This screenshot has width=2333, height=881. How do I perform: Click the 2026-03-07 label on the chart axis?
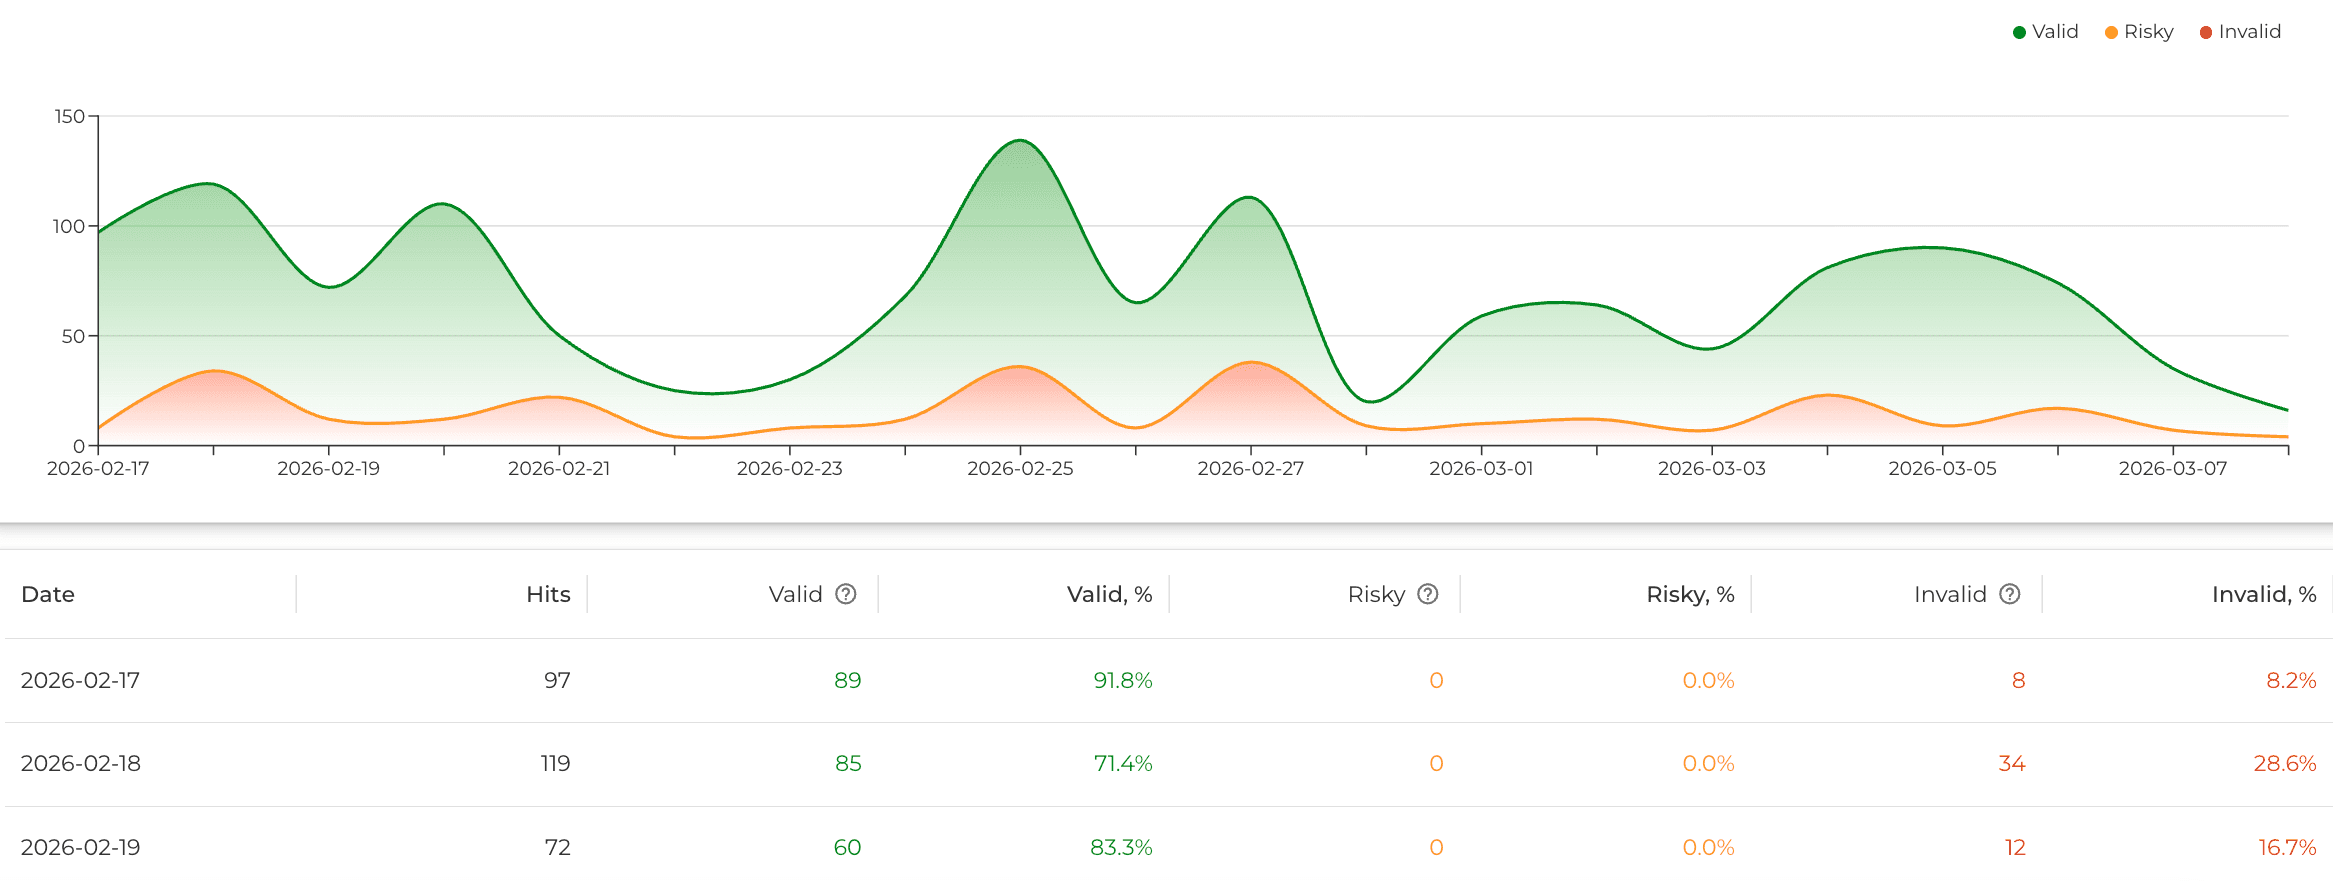pyautogui.click(x=2173, y=468)
